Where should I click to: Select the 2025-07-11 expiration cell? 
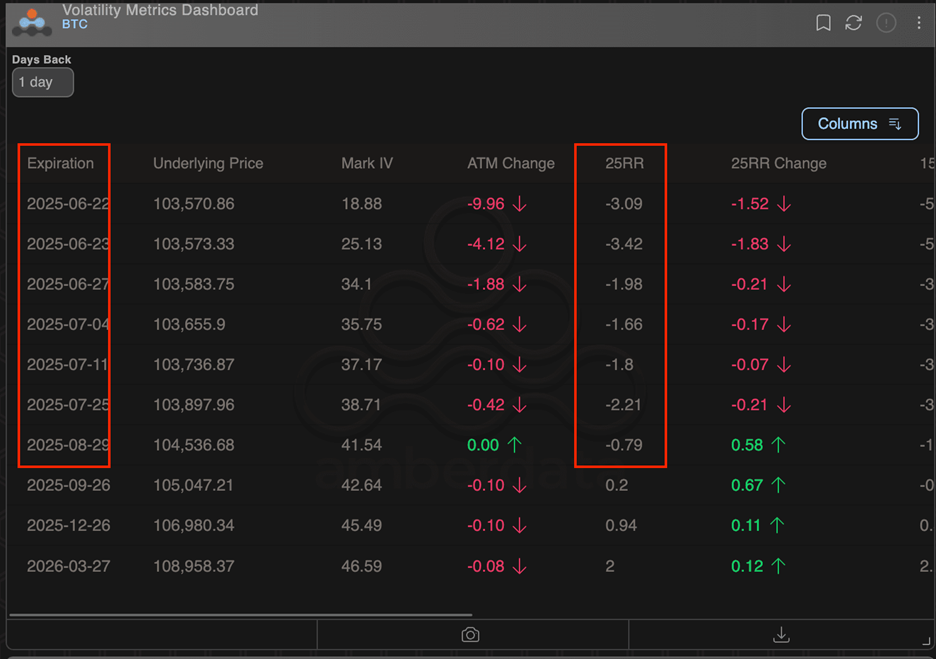pos(69,364)
